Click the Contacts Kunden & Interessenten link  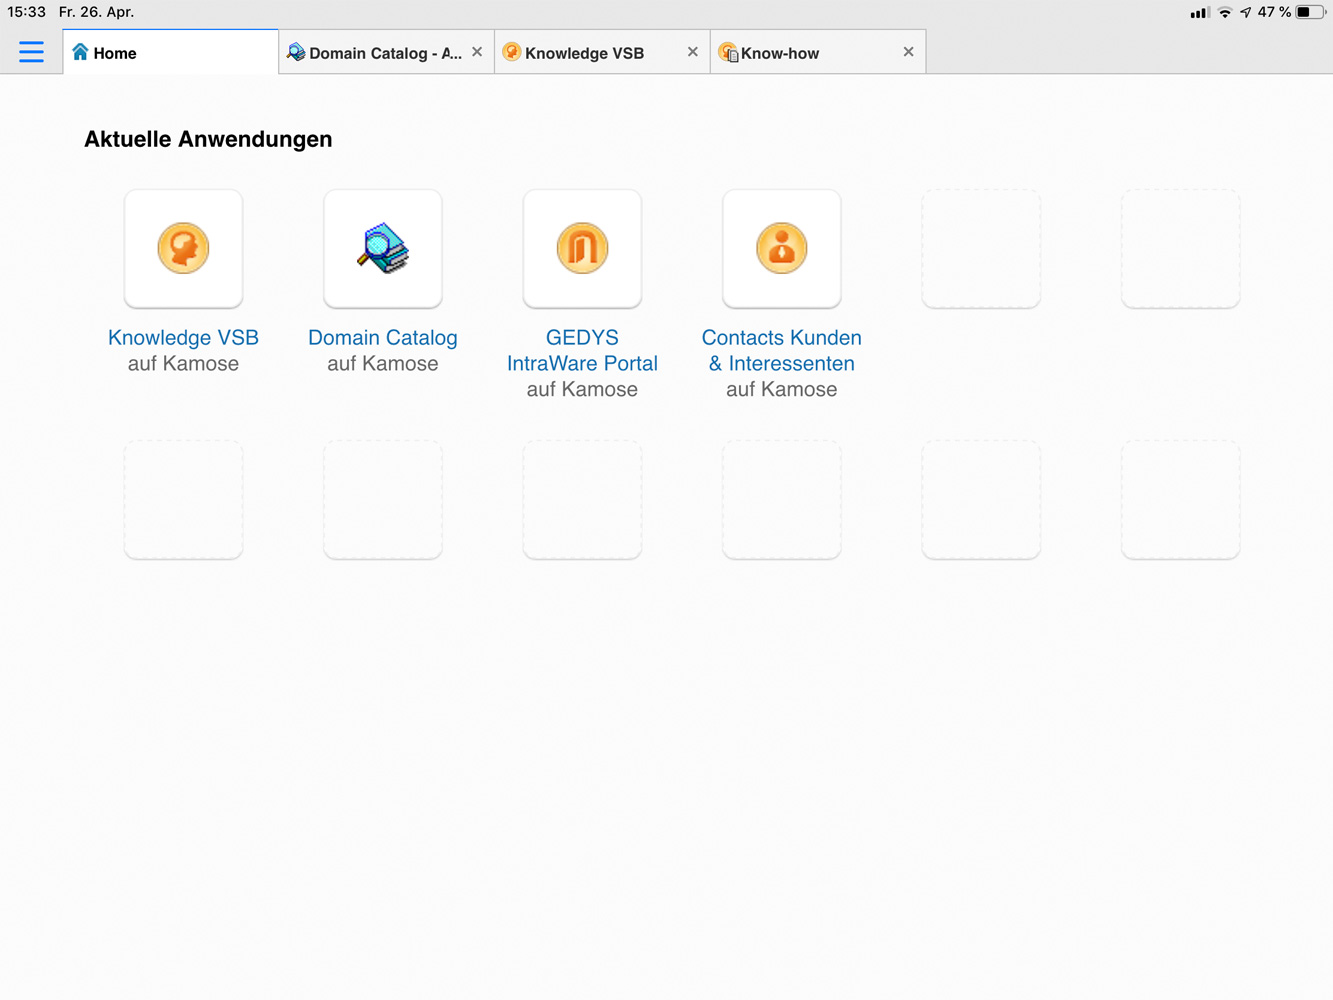click(782, 351)
